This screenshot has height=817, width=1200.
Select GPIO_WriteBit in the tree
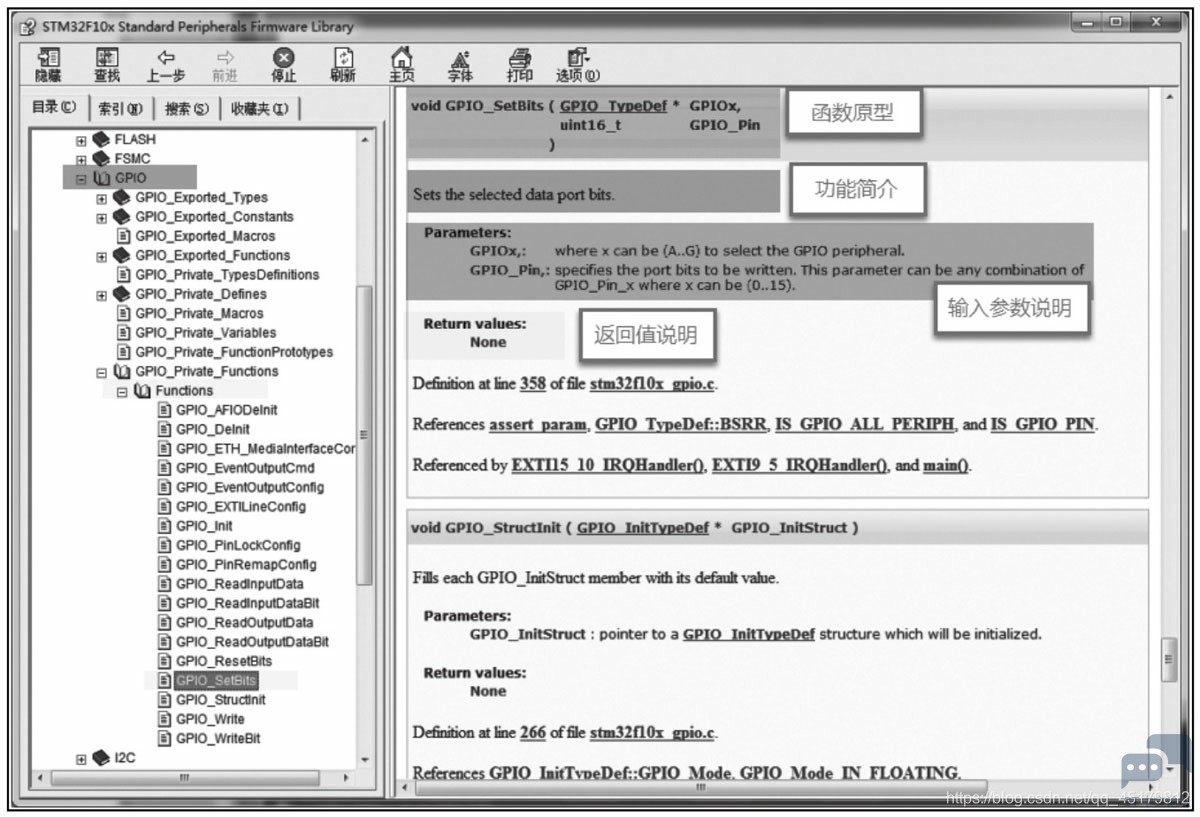pos(218,739)
